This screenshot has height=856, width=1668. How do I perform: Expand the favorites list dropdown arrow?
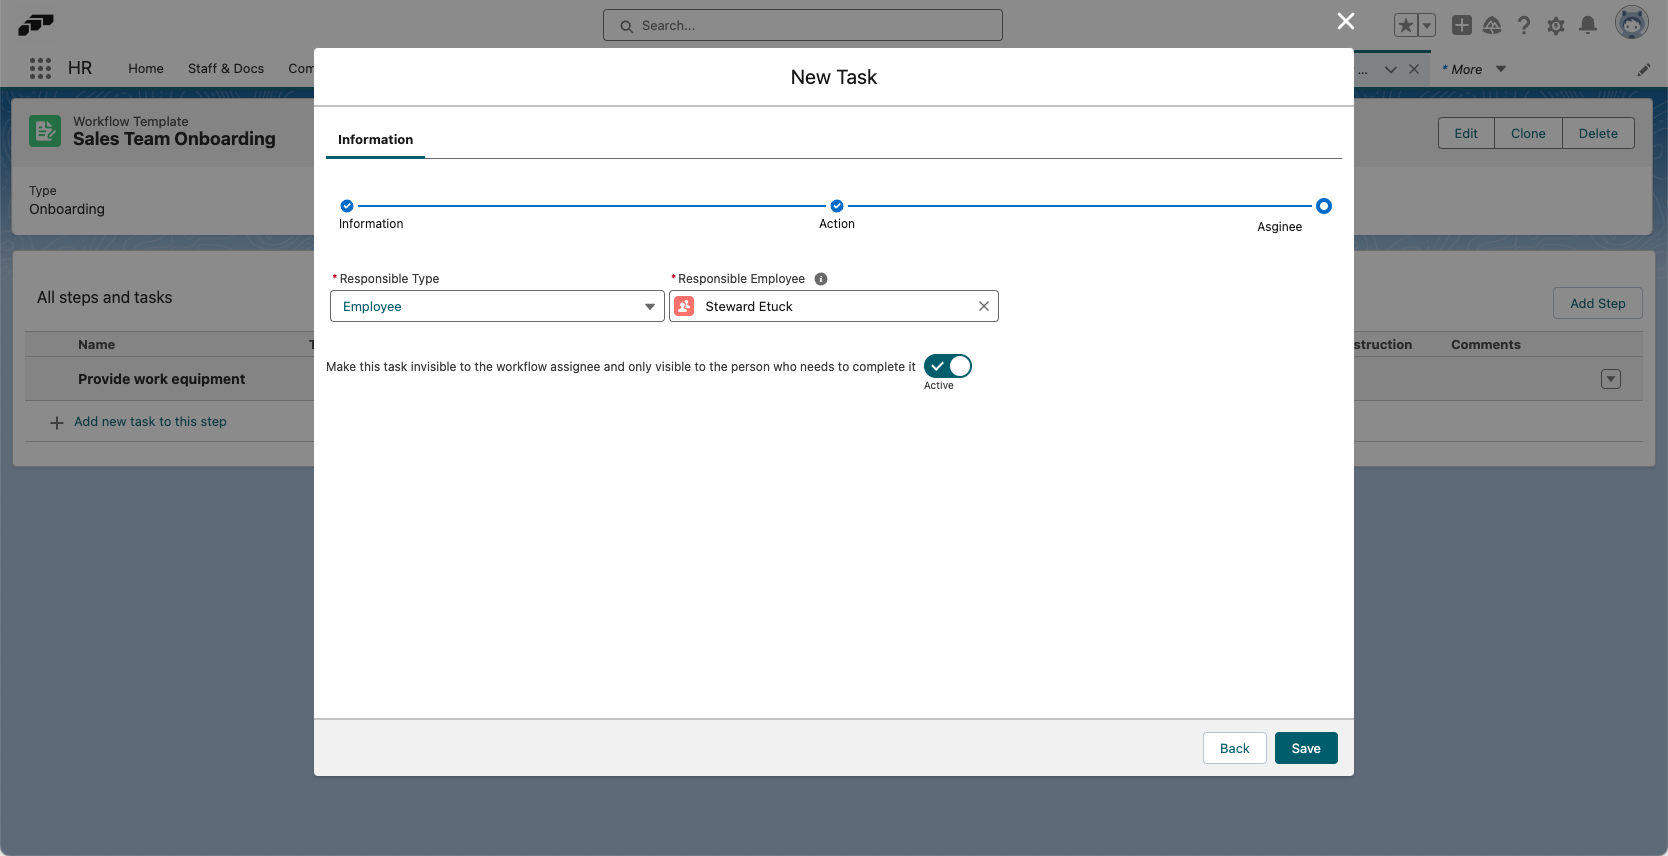(x=1427, y=26)
